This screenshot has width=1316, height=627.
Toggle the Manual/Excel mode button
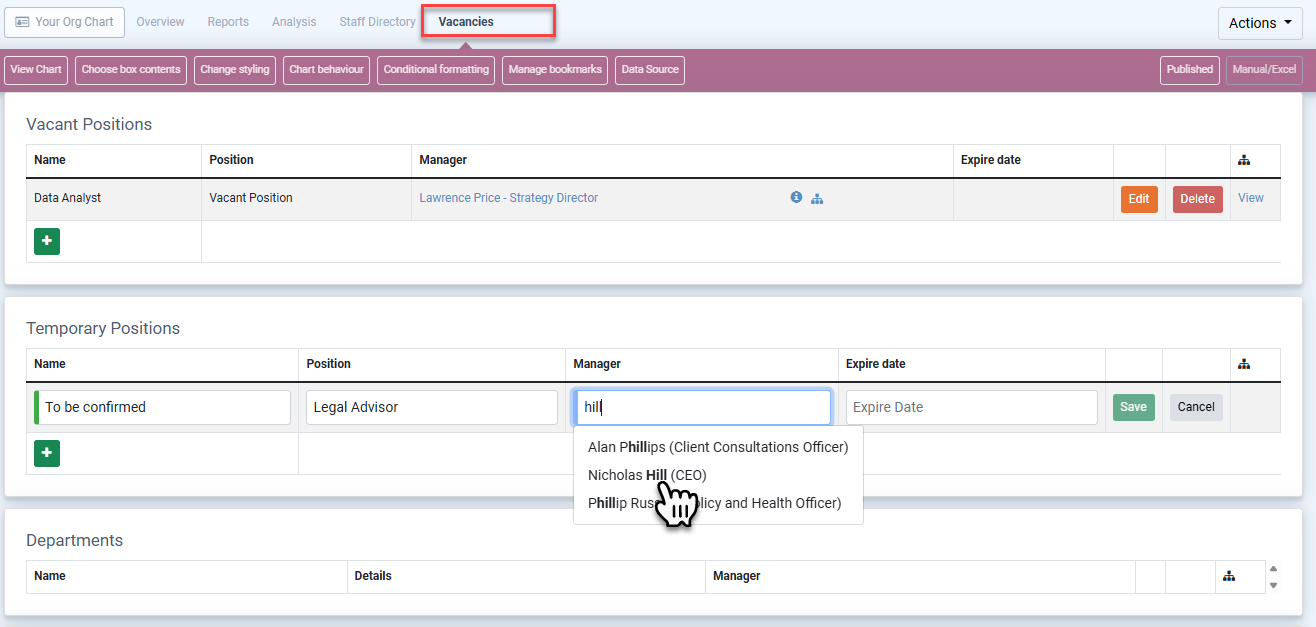1264,70
